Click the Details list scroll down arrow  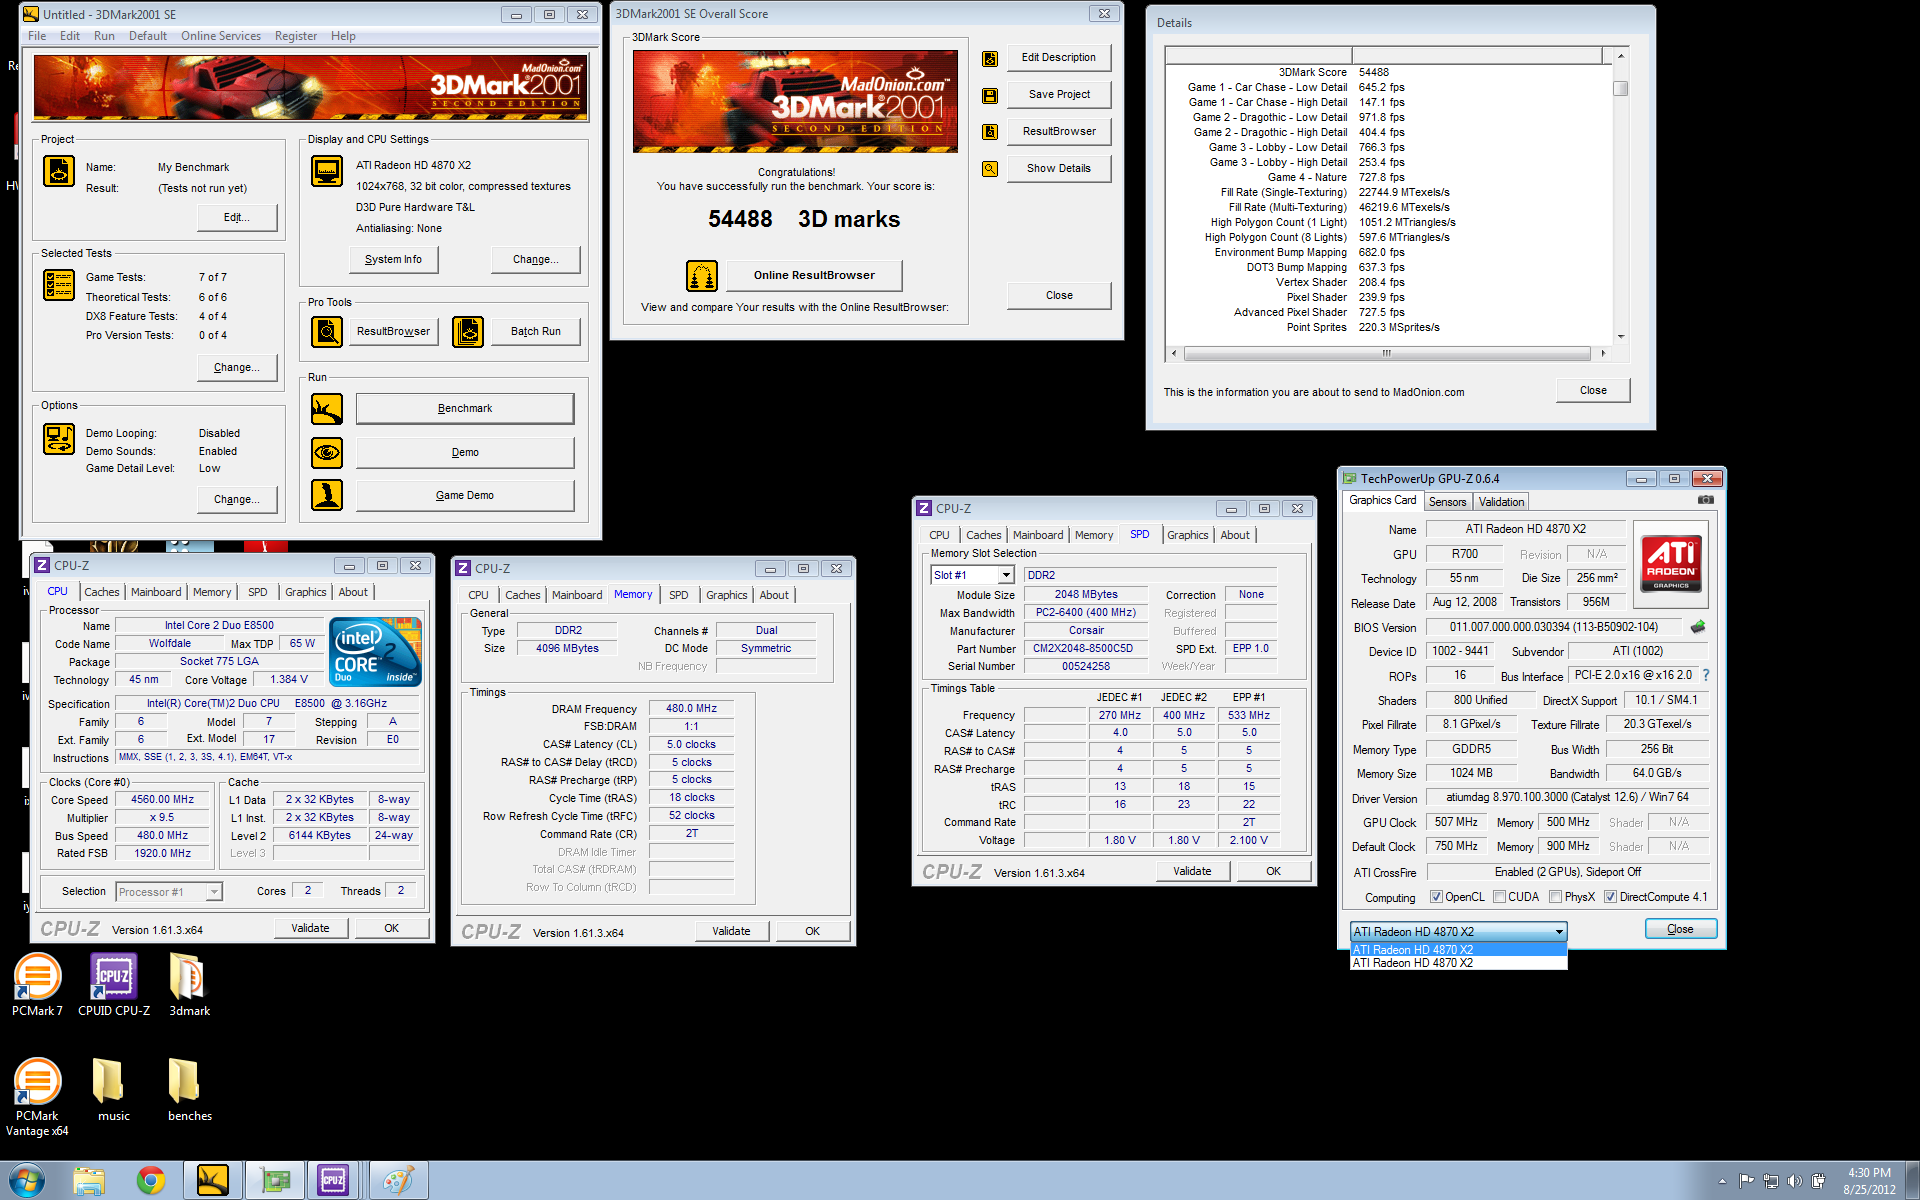pos(1620,337)
